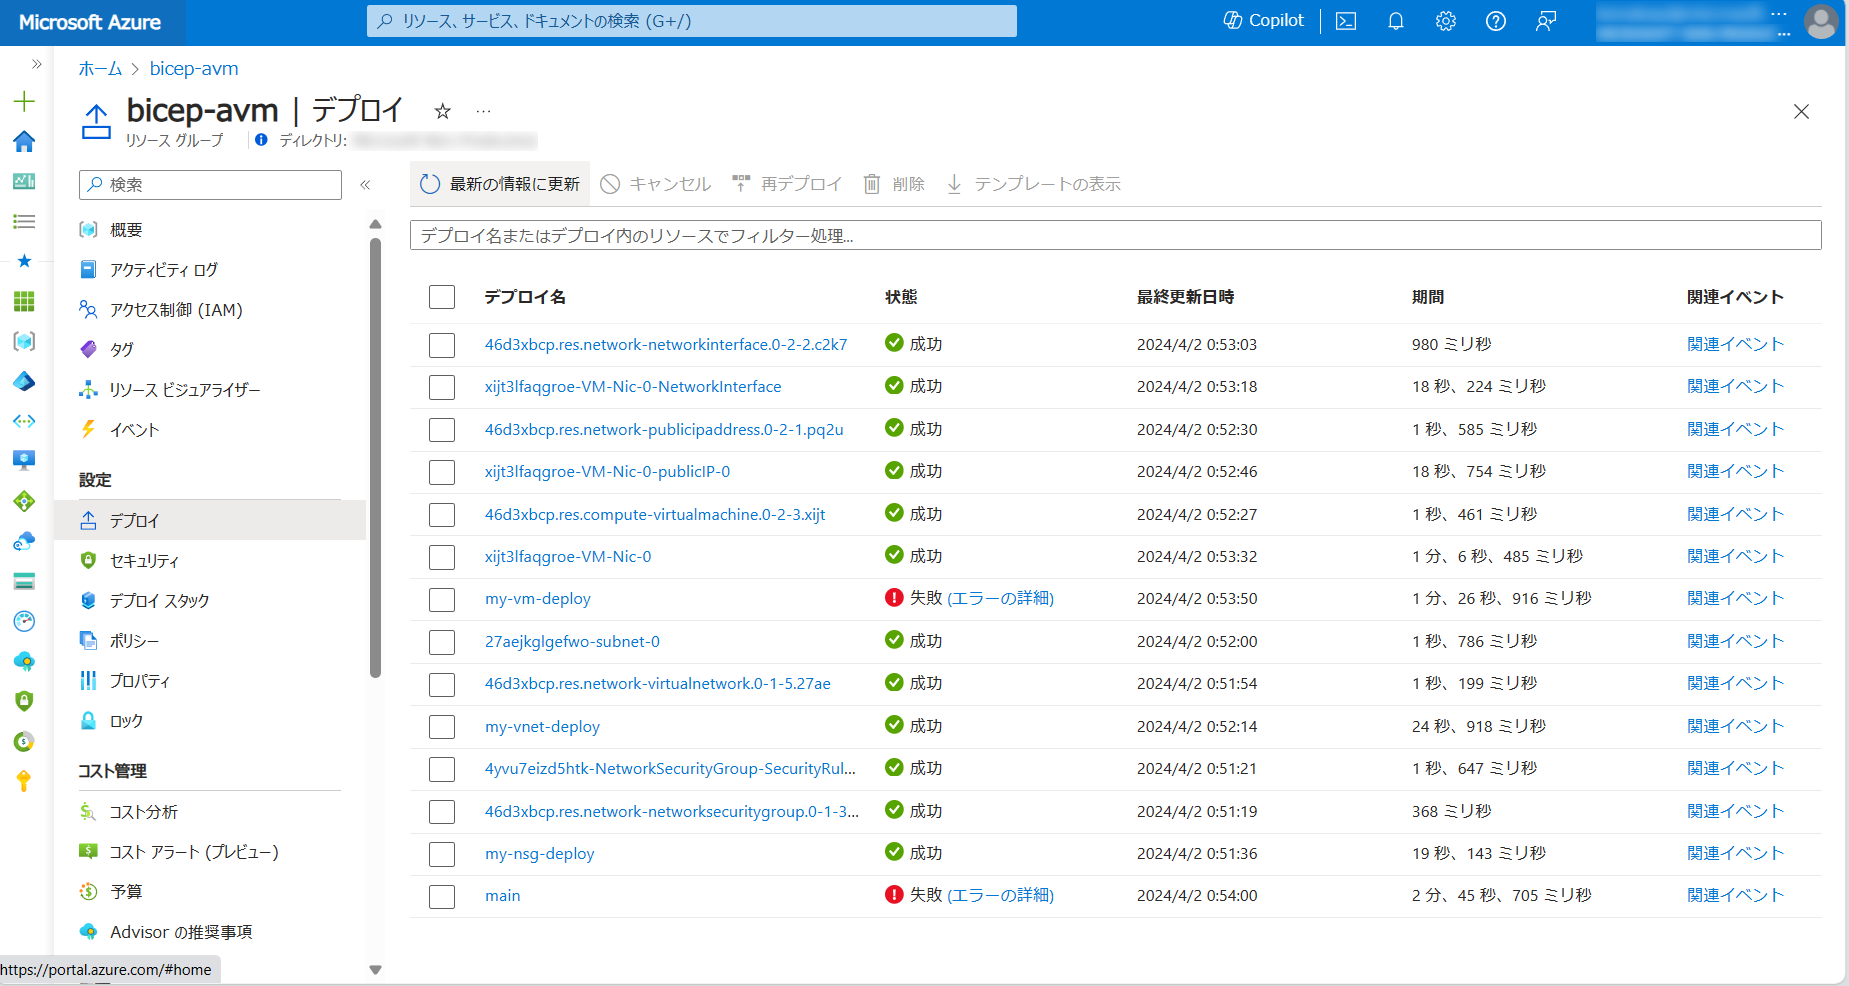The image size is (1849, 986).
Task: Toggle the select-all checkbox in header
Action: (x=442, y=297)
